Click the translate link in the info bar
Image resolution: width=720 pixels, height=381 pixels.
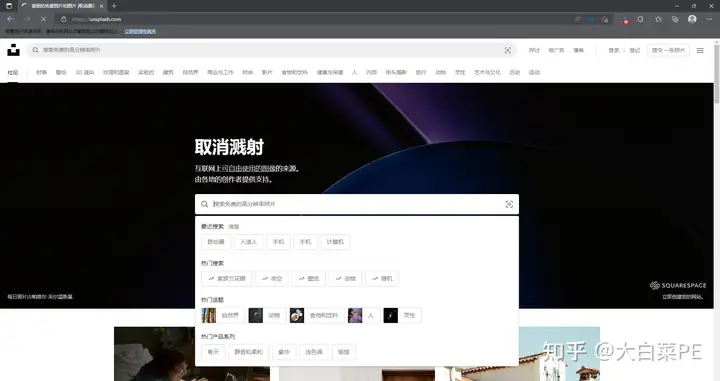140,31
